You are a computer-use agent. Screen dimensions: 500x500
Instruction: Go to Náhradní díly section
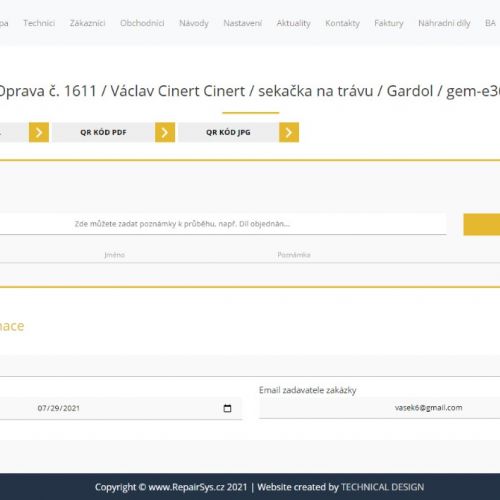point(444,23)
